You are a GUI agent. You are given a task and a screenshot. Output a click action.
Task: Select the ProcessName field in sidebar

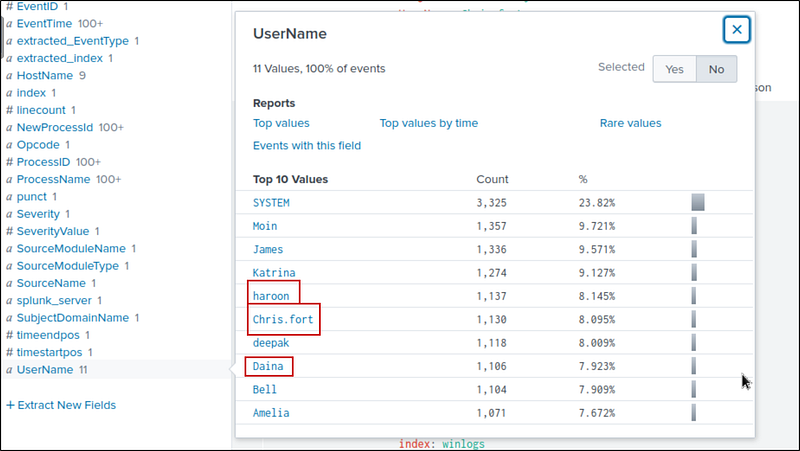point(53,179)
